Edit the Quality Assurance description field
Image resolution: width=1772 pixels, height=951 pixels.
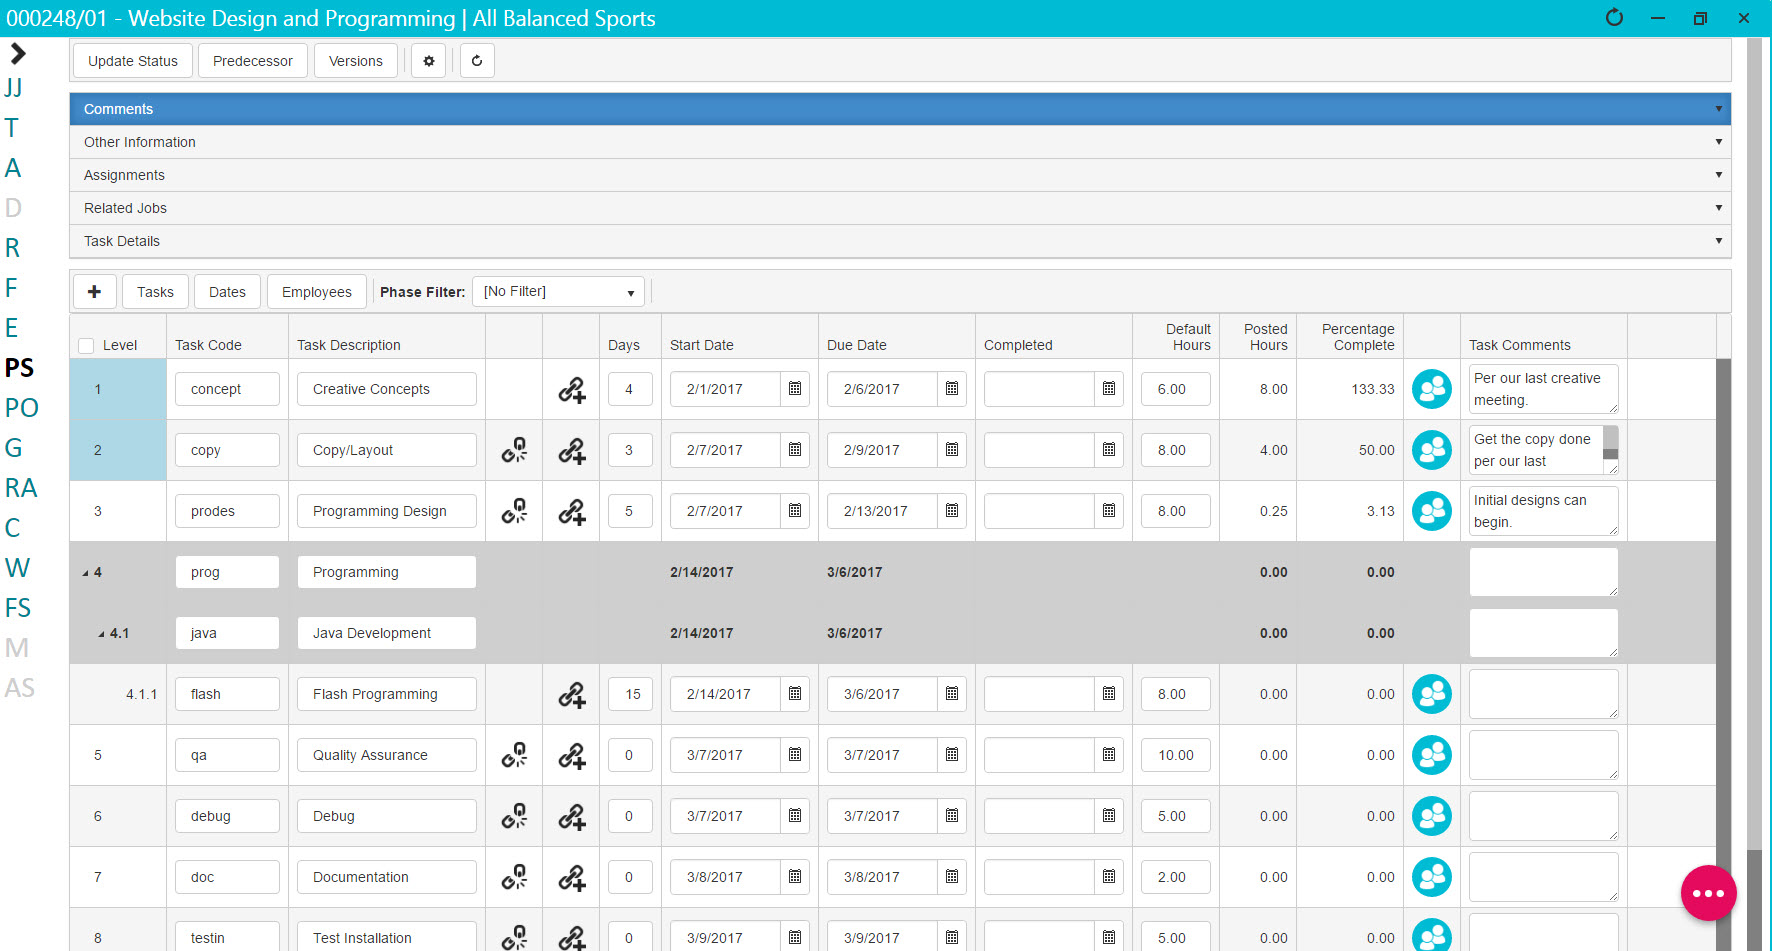(386, 755)
